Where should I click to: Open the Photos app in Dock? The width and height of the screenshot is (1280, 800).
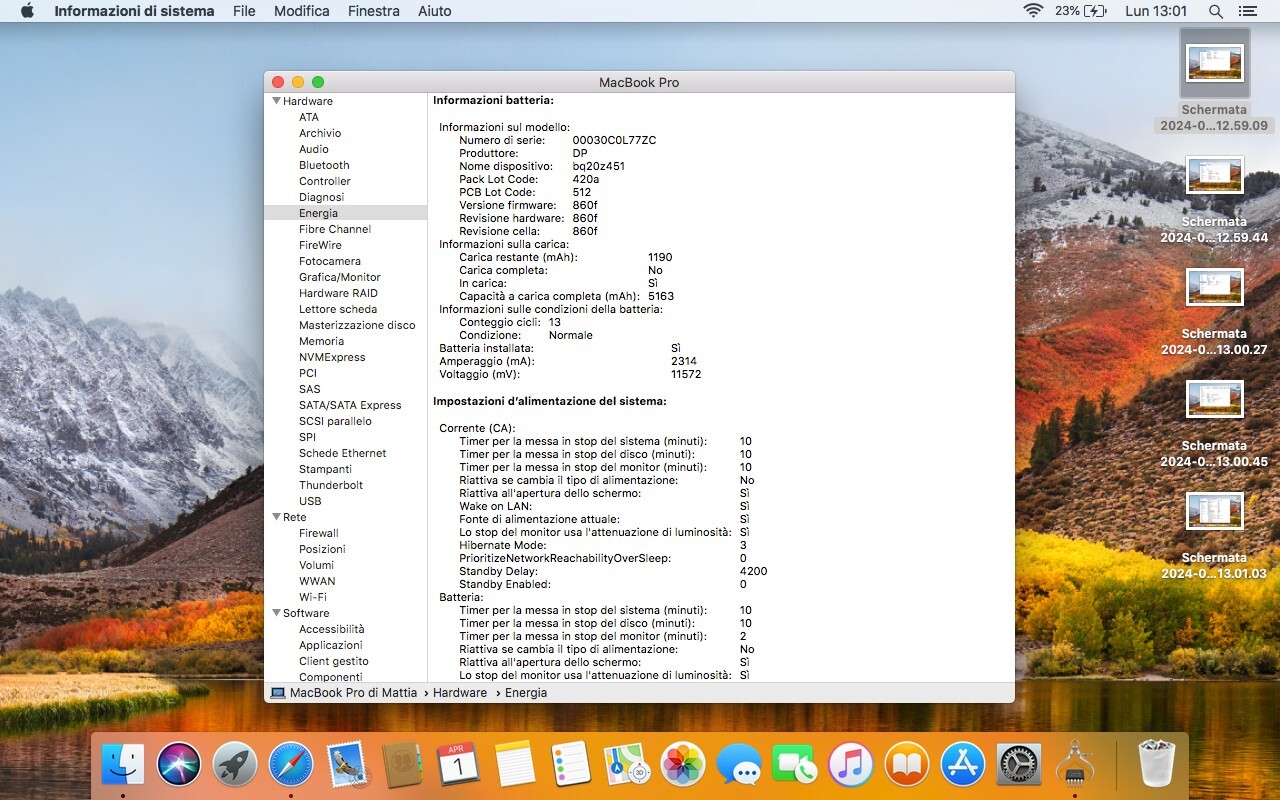(684, 766)
